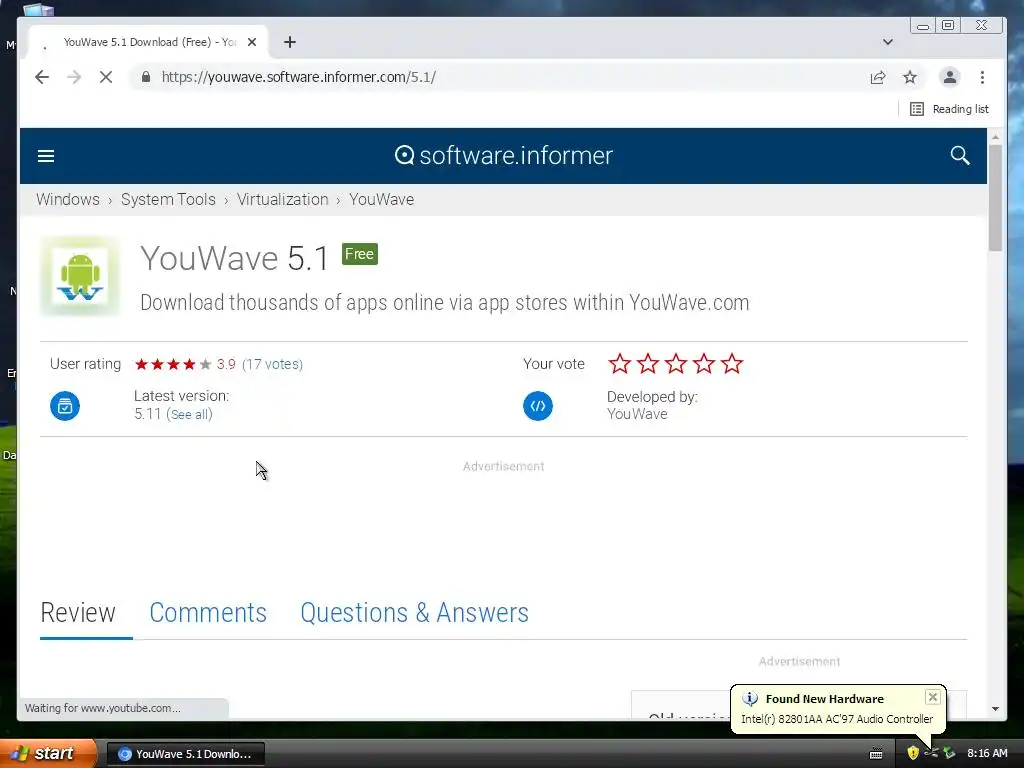This screenshot has width=1024, height=768.
Task: Rate two stars in Your vote
Action: [648, 364]
